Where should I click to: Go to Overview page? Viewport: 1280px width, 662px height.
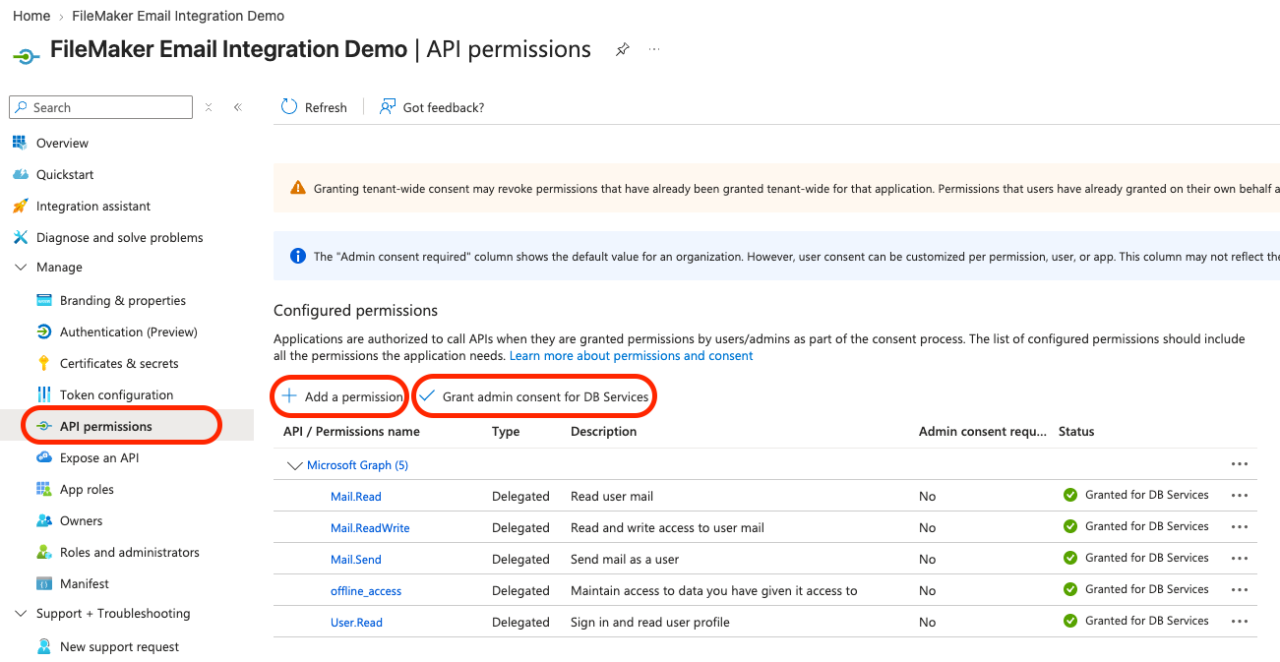pos(62,143)
